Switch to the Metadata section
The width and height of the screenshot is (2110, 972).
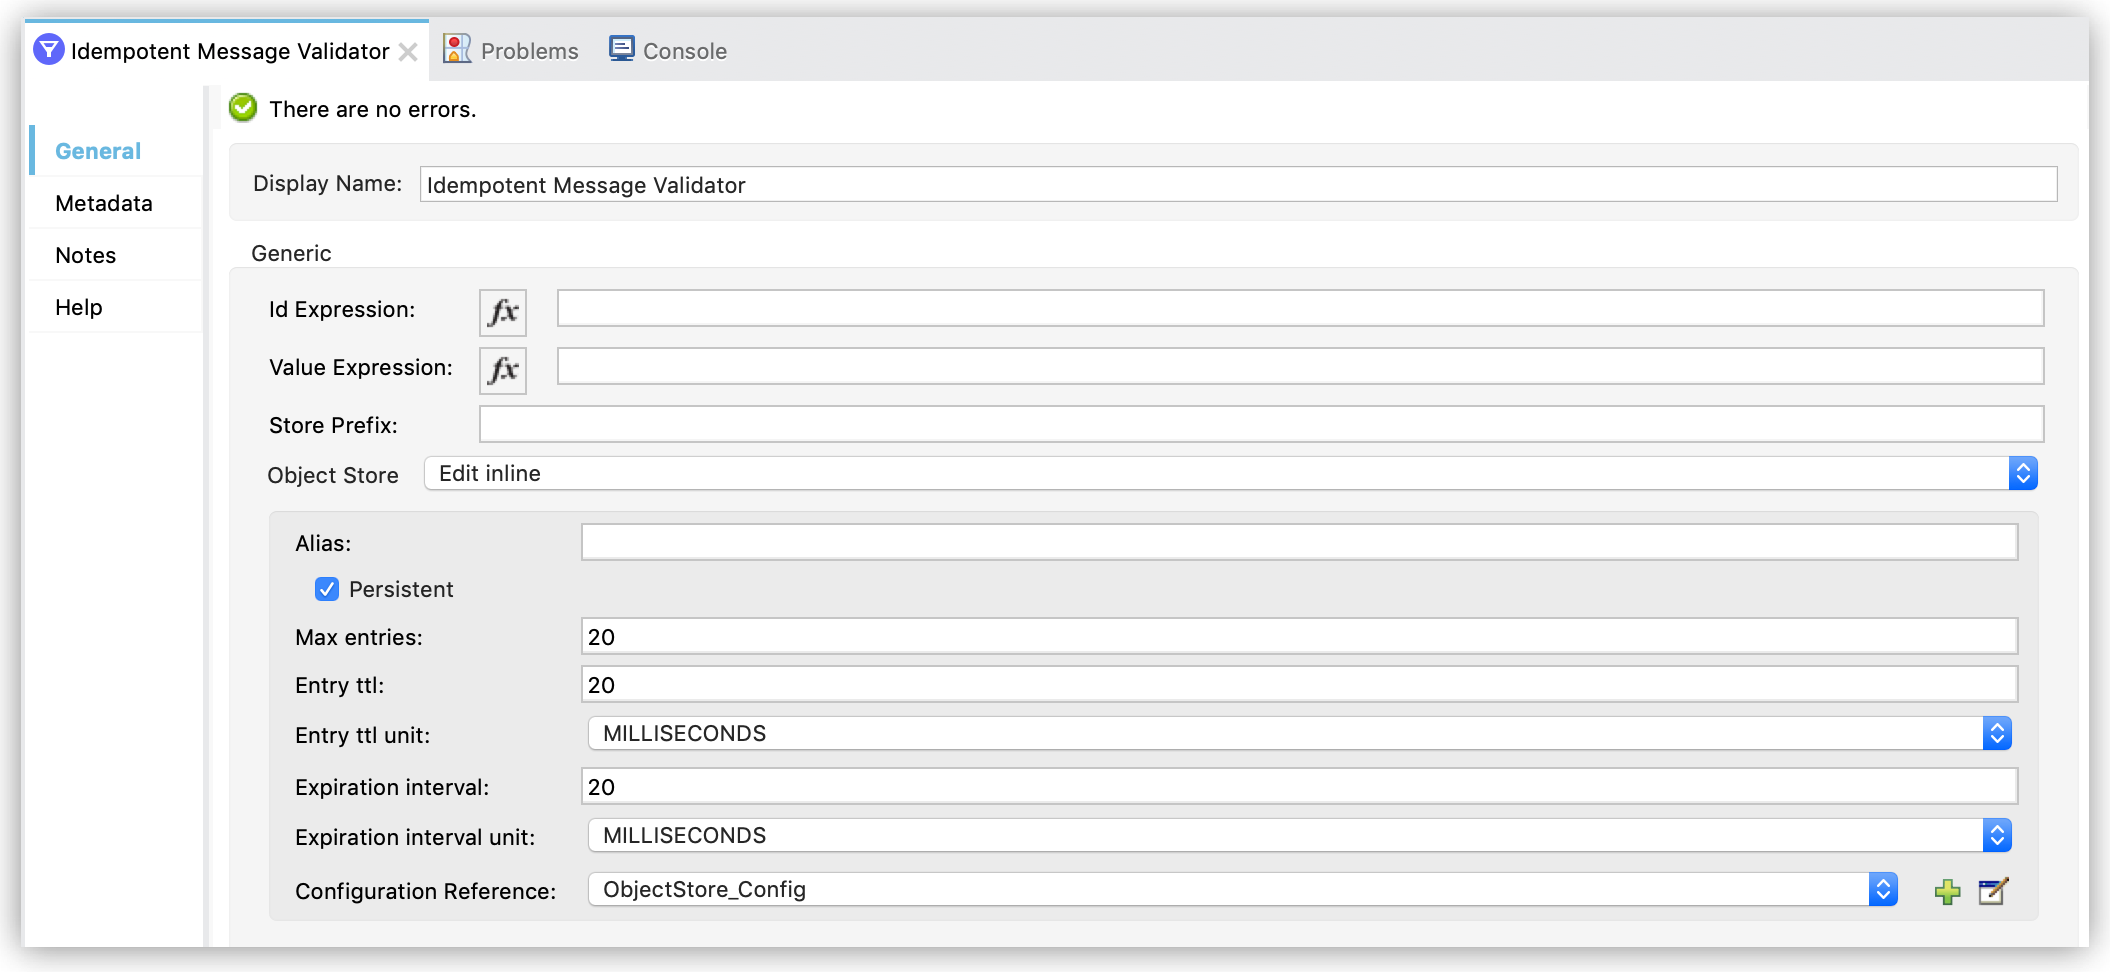coord(104,203)
